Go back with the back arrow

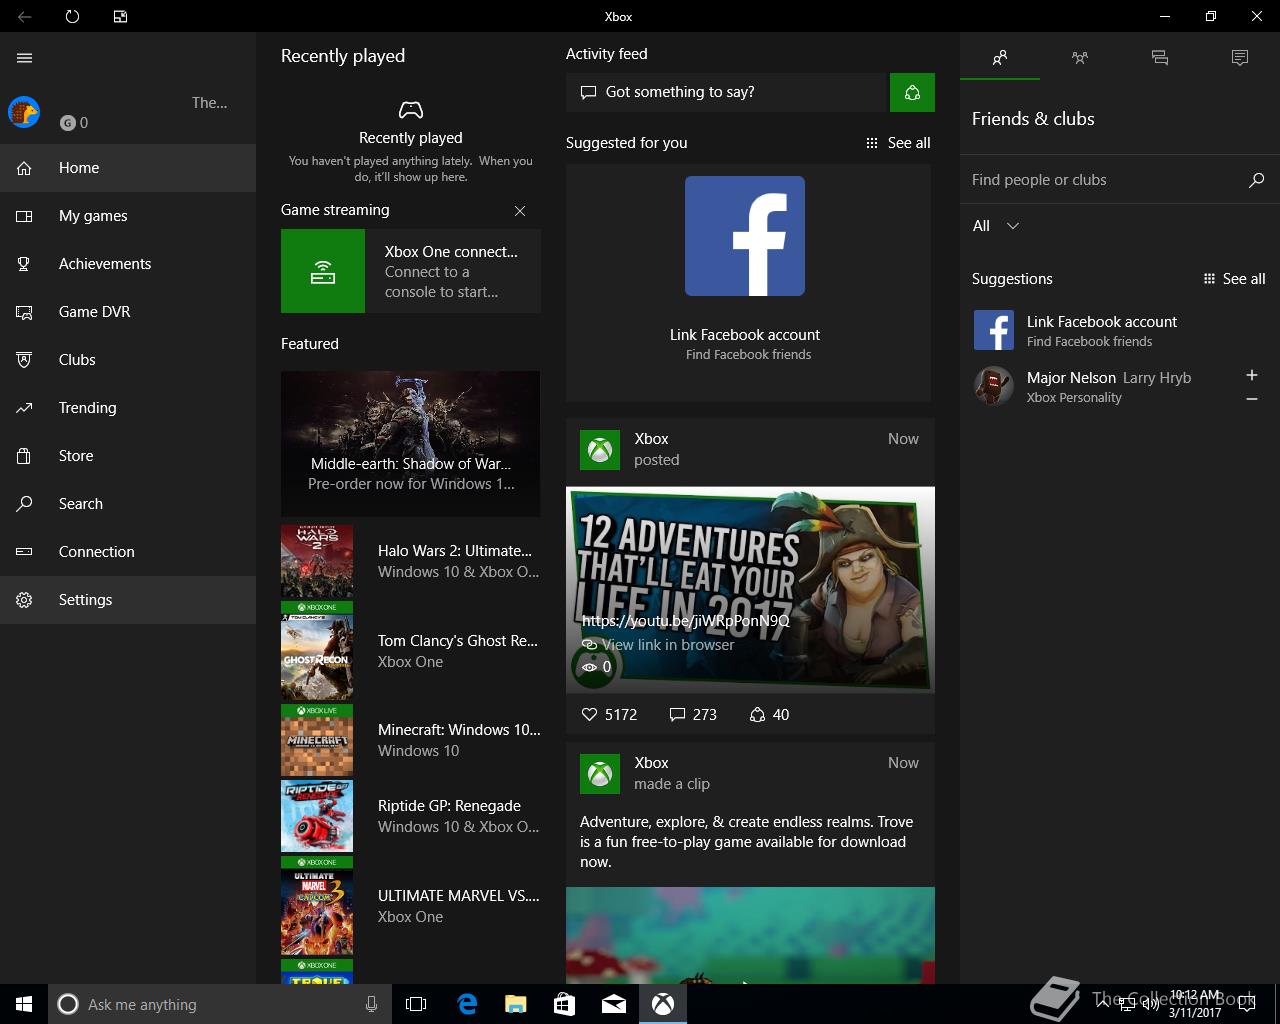tap(25, 16)
